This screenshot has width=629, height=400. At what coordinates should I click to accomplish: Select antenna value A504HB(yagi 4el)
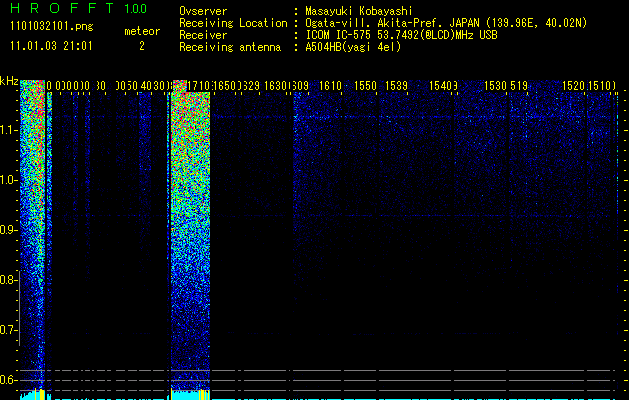[353, 47]
